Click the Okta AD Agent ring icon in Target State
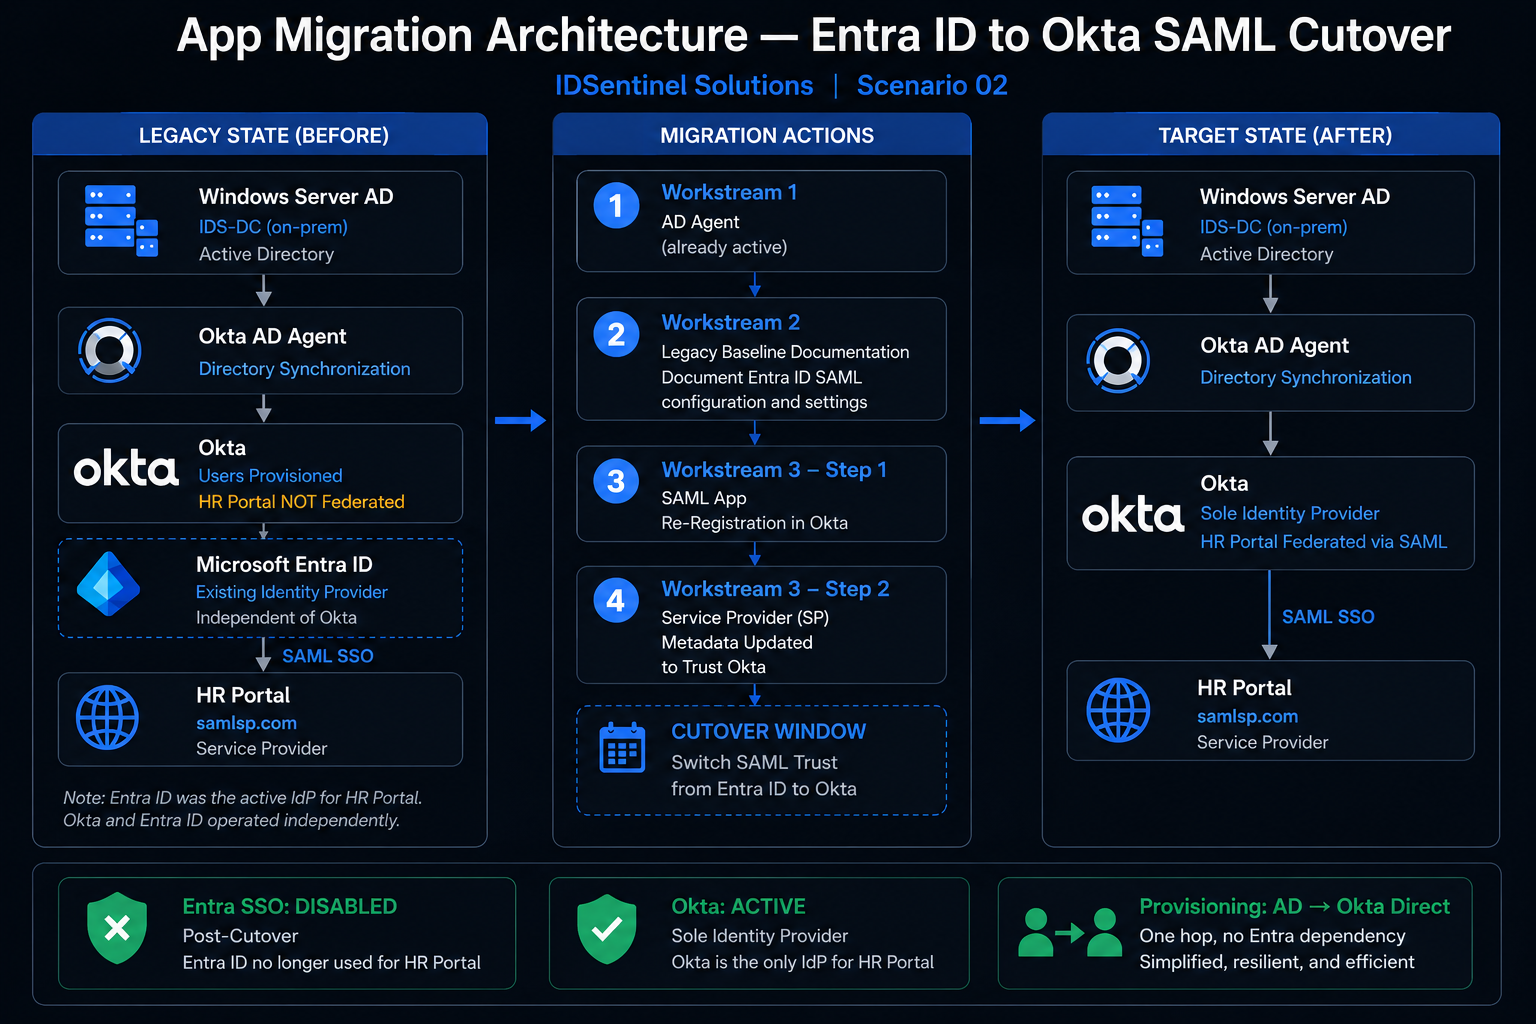The height and width of the screenshot is (1024, 1536). pyautogui.click(x=1118, y=360)
